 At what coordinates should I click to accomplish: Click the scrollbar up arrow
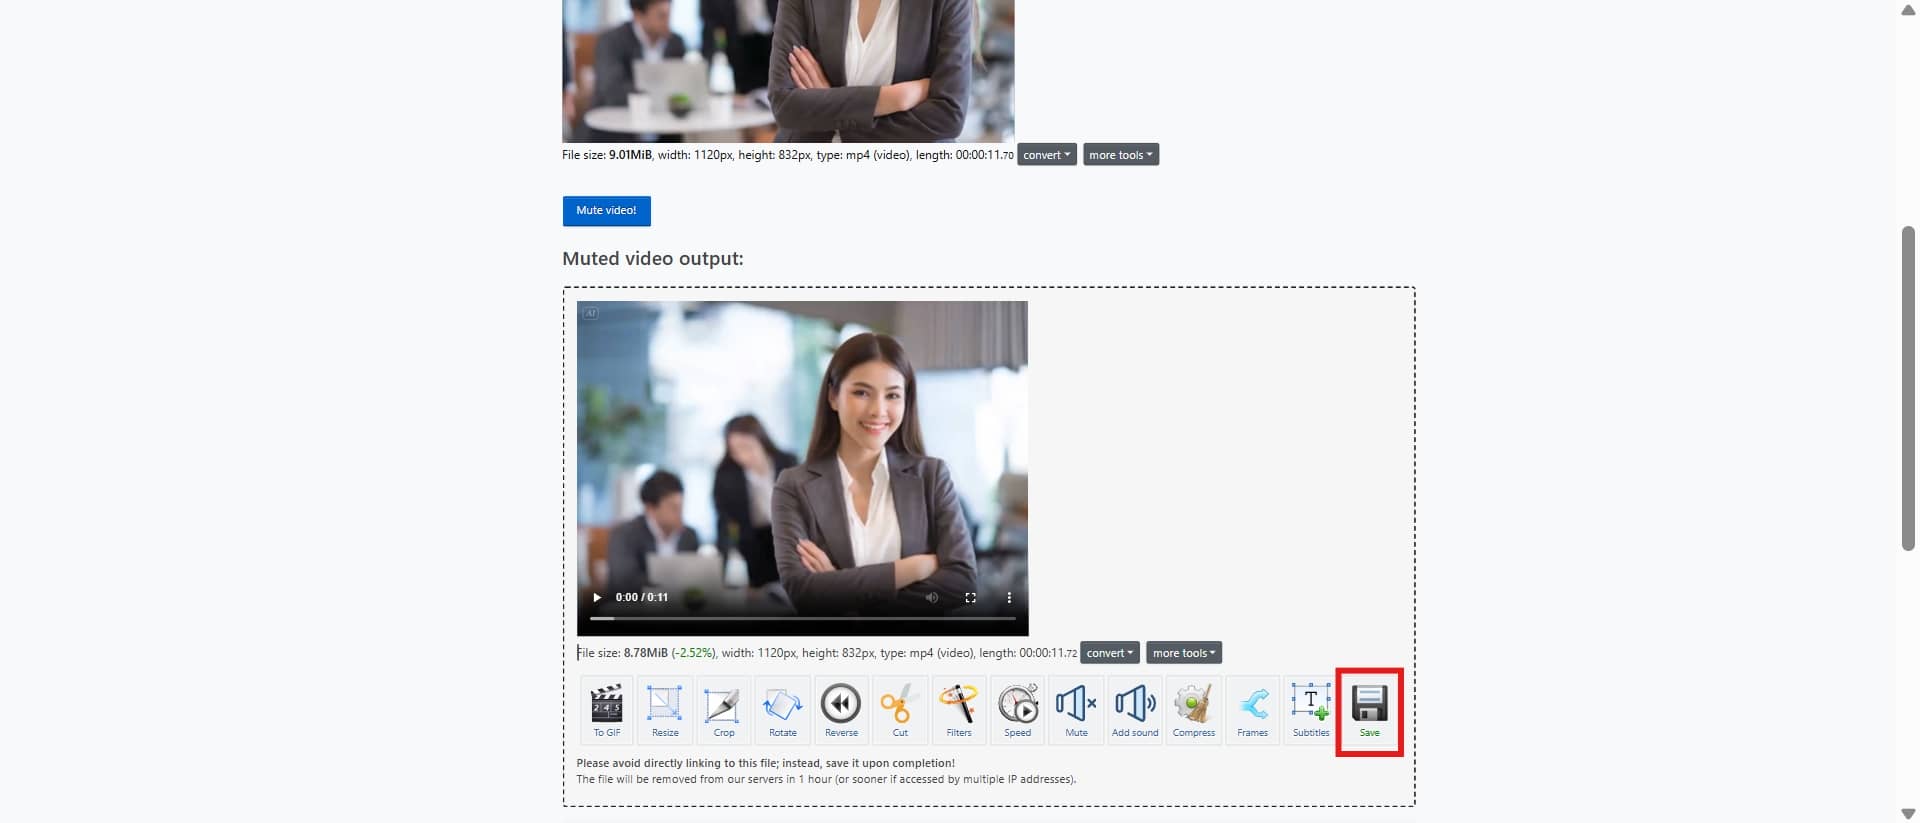(x=1908, y=10)
